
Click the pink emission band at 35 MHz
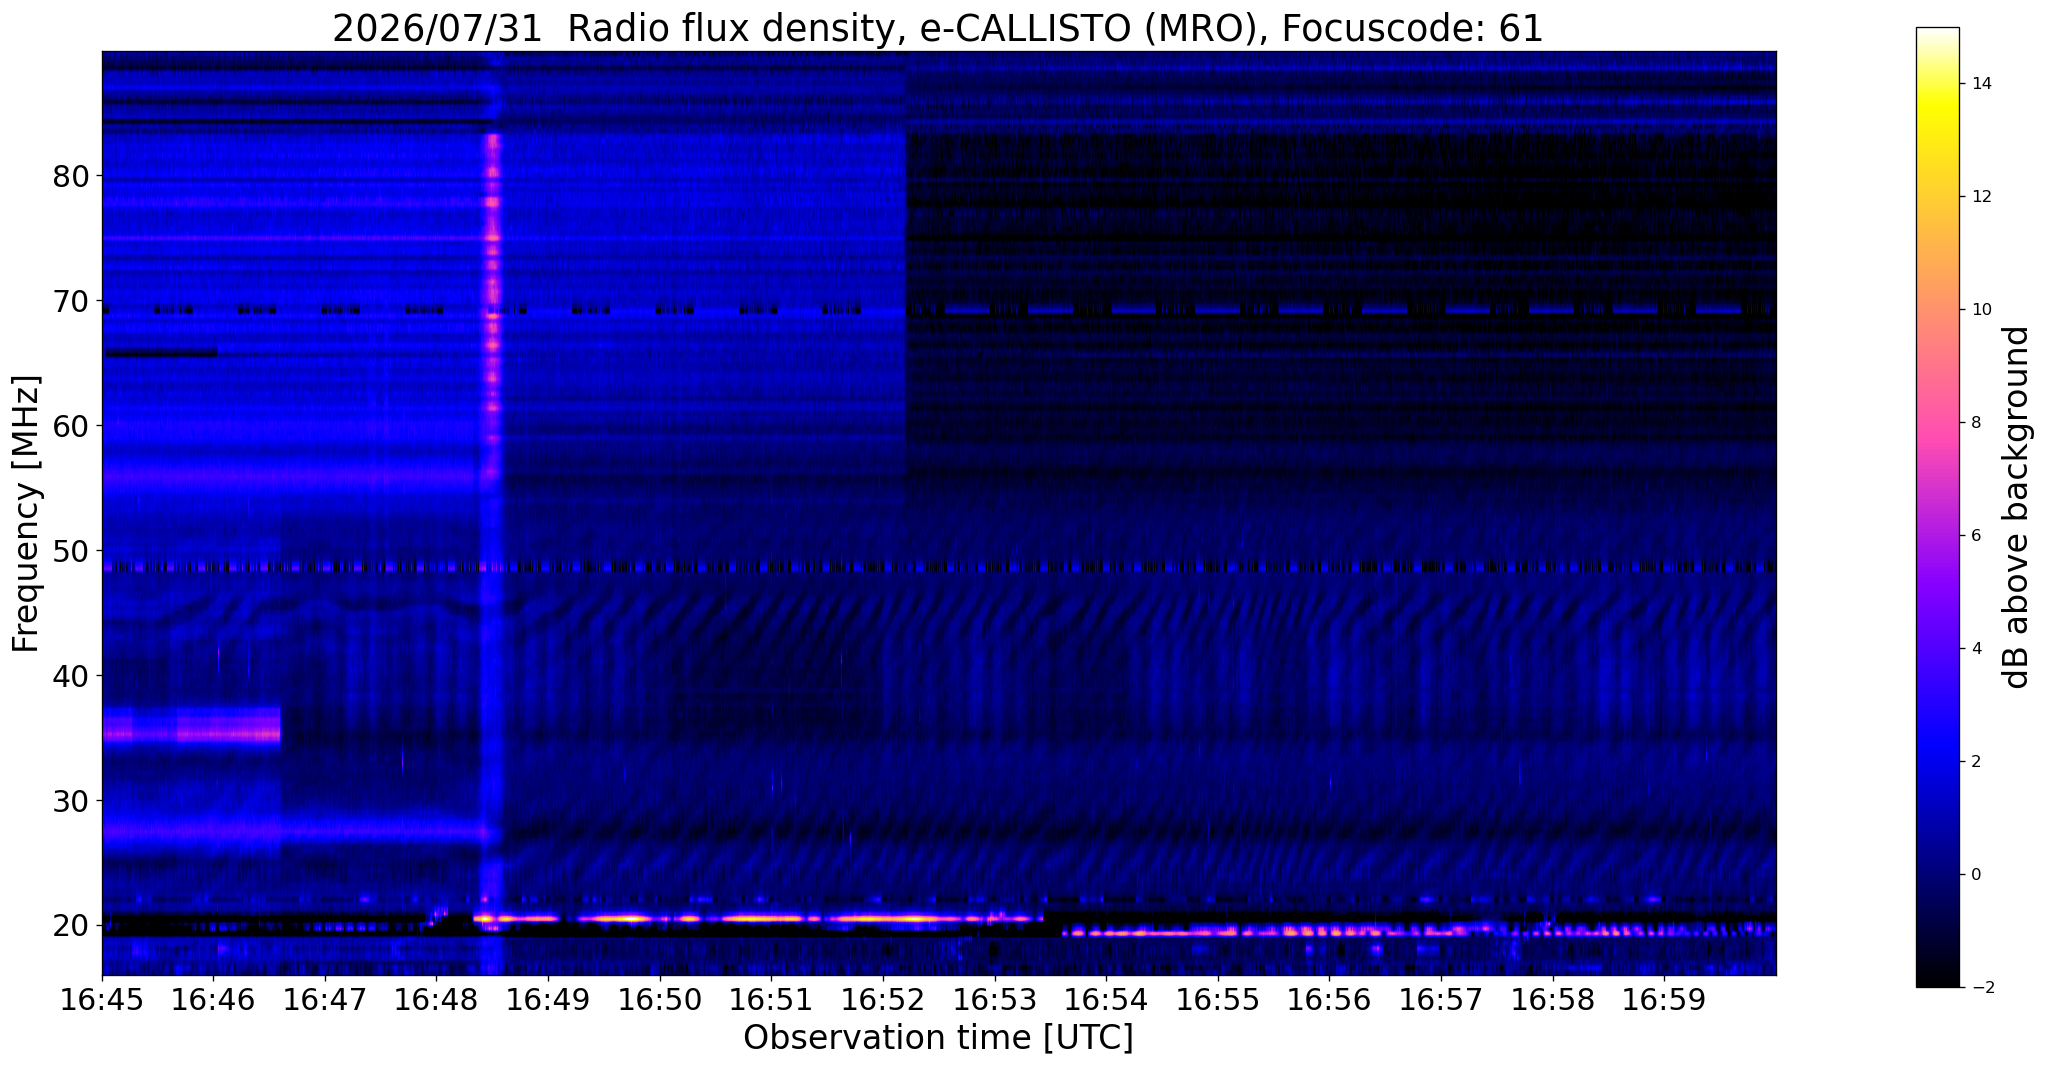coord(192,734)
